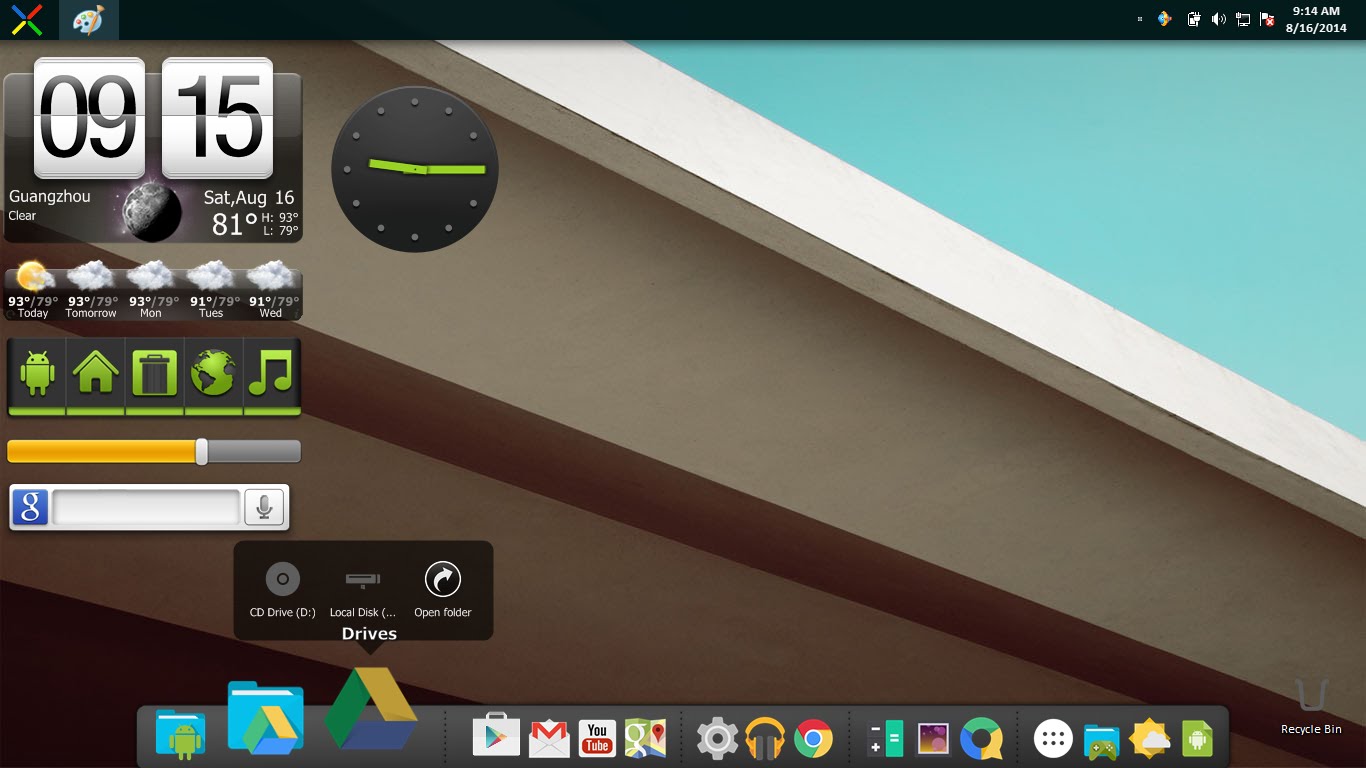This screenshot has height=768, width=1366.
Task: Launch Google Maps dock icon
Action: click(645, 738)
